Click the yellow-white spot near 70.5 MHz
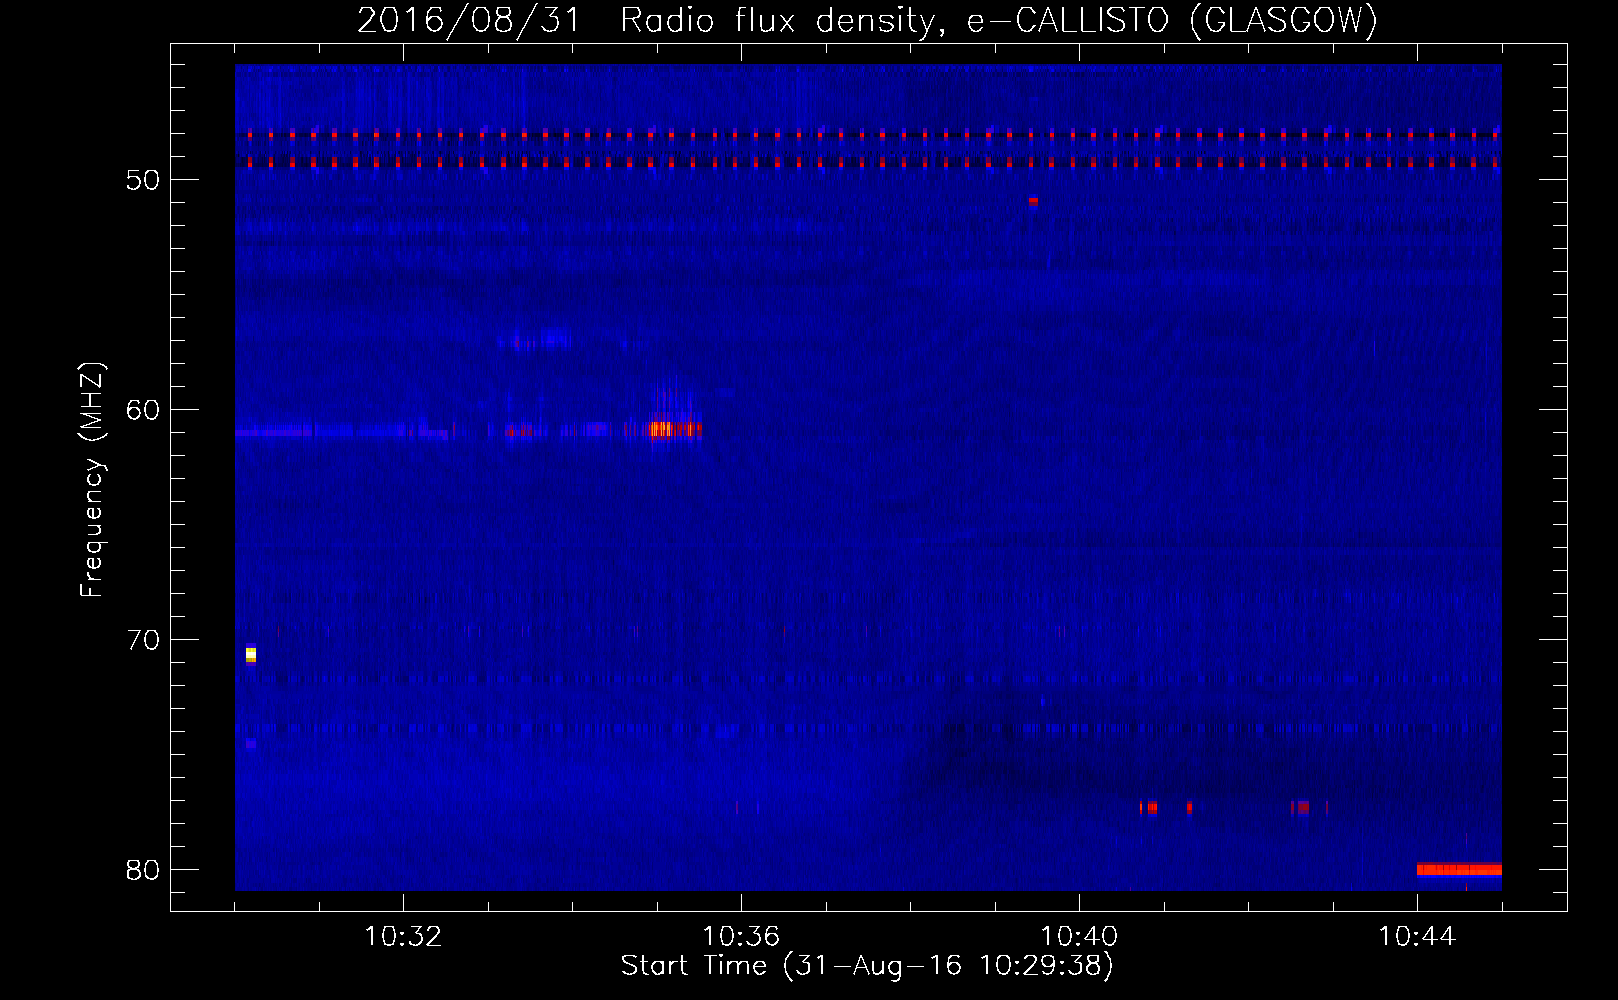Viewport: 1618px width, 1000px height. (251, 654)
